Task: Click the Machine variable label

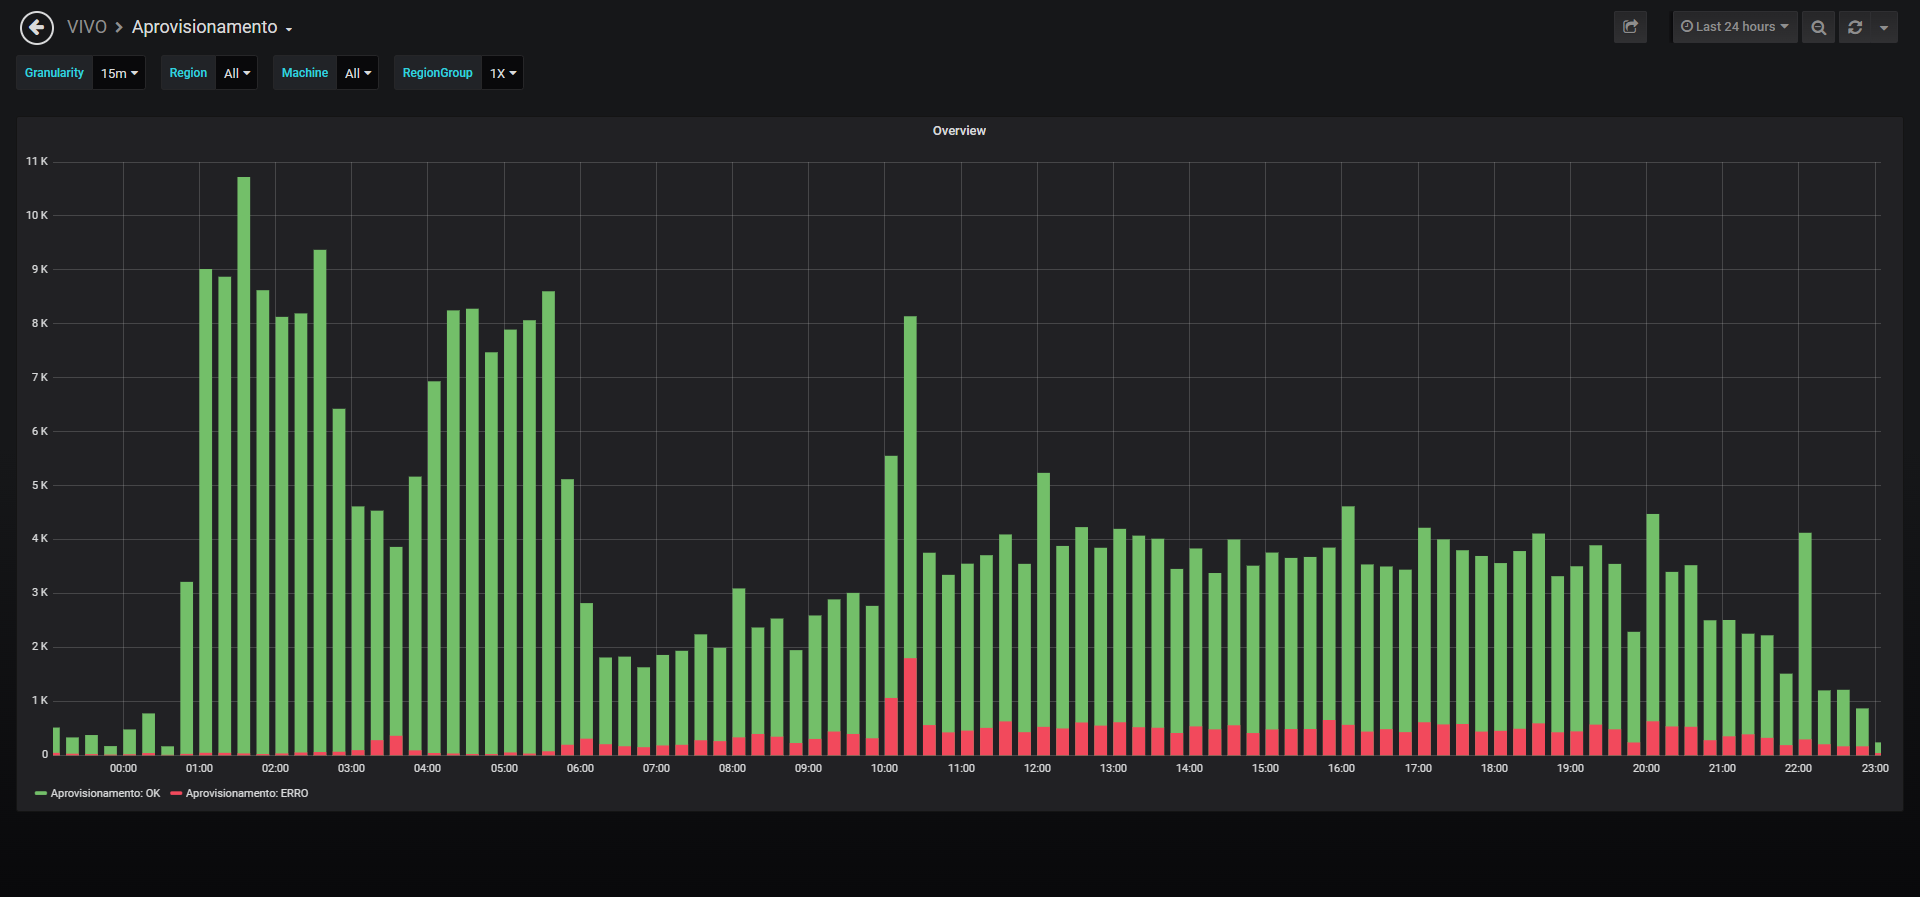Action: pos(305,73)
